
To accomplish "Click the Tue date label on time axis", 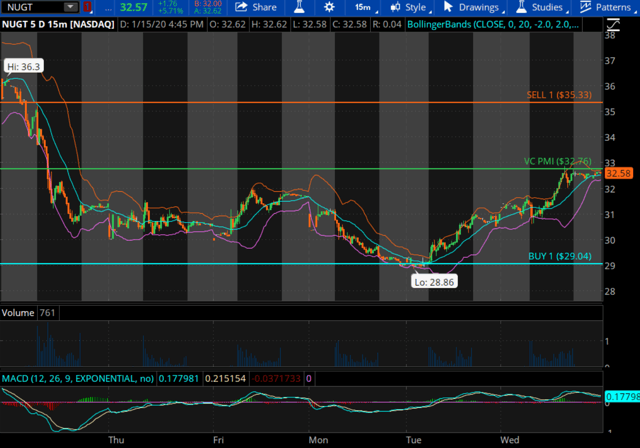I will coord(413,440).
